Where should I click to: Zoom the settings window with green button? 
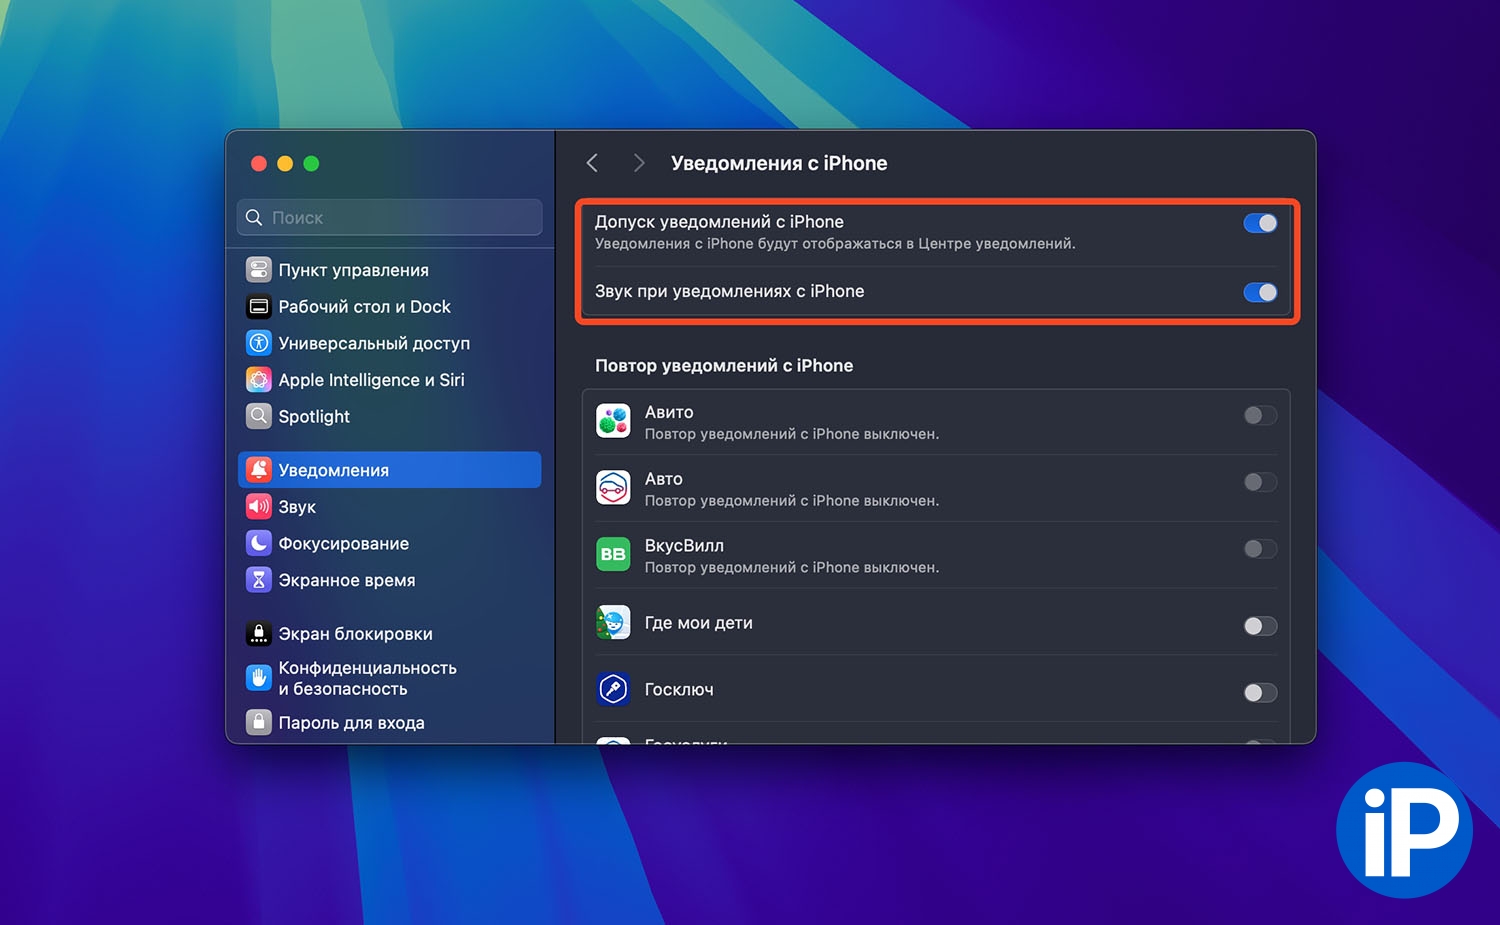[311, 163]
